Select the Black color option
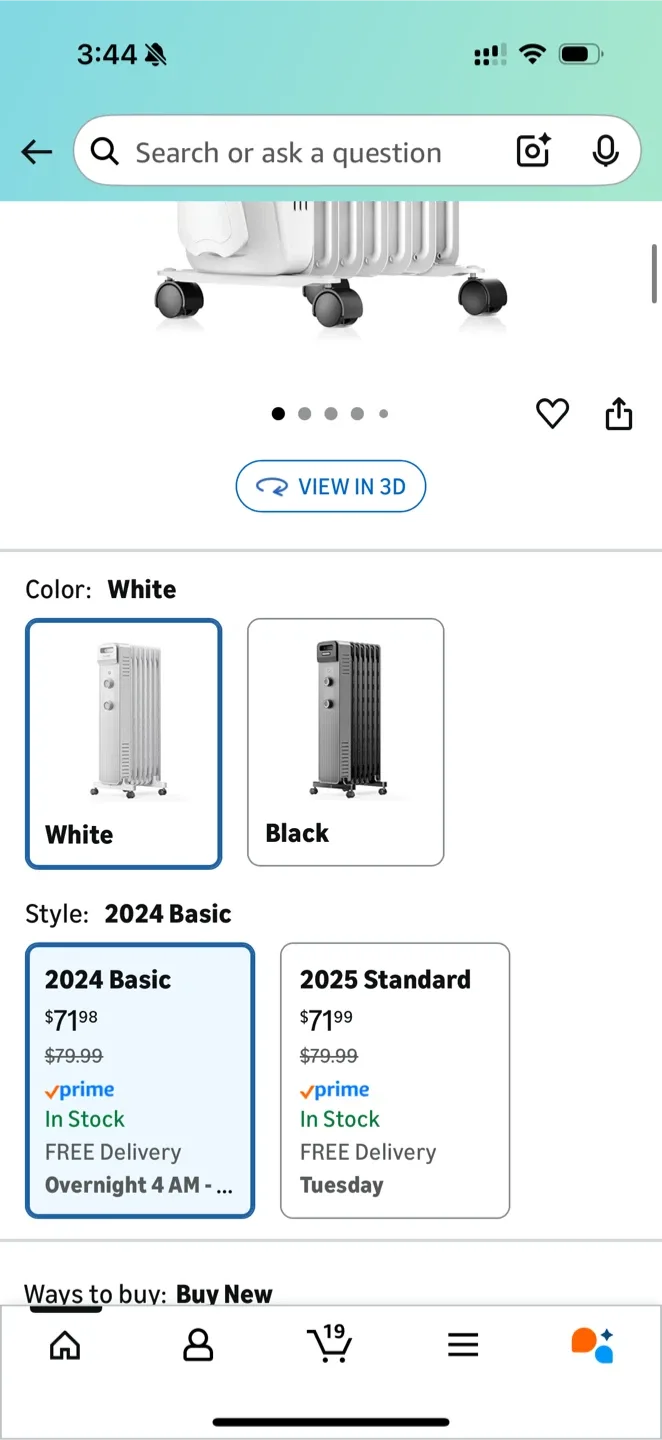The width and height of the screenshot is (662, 1440). point(345,742)
